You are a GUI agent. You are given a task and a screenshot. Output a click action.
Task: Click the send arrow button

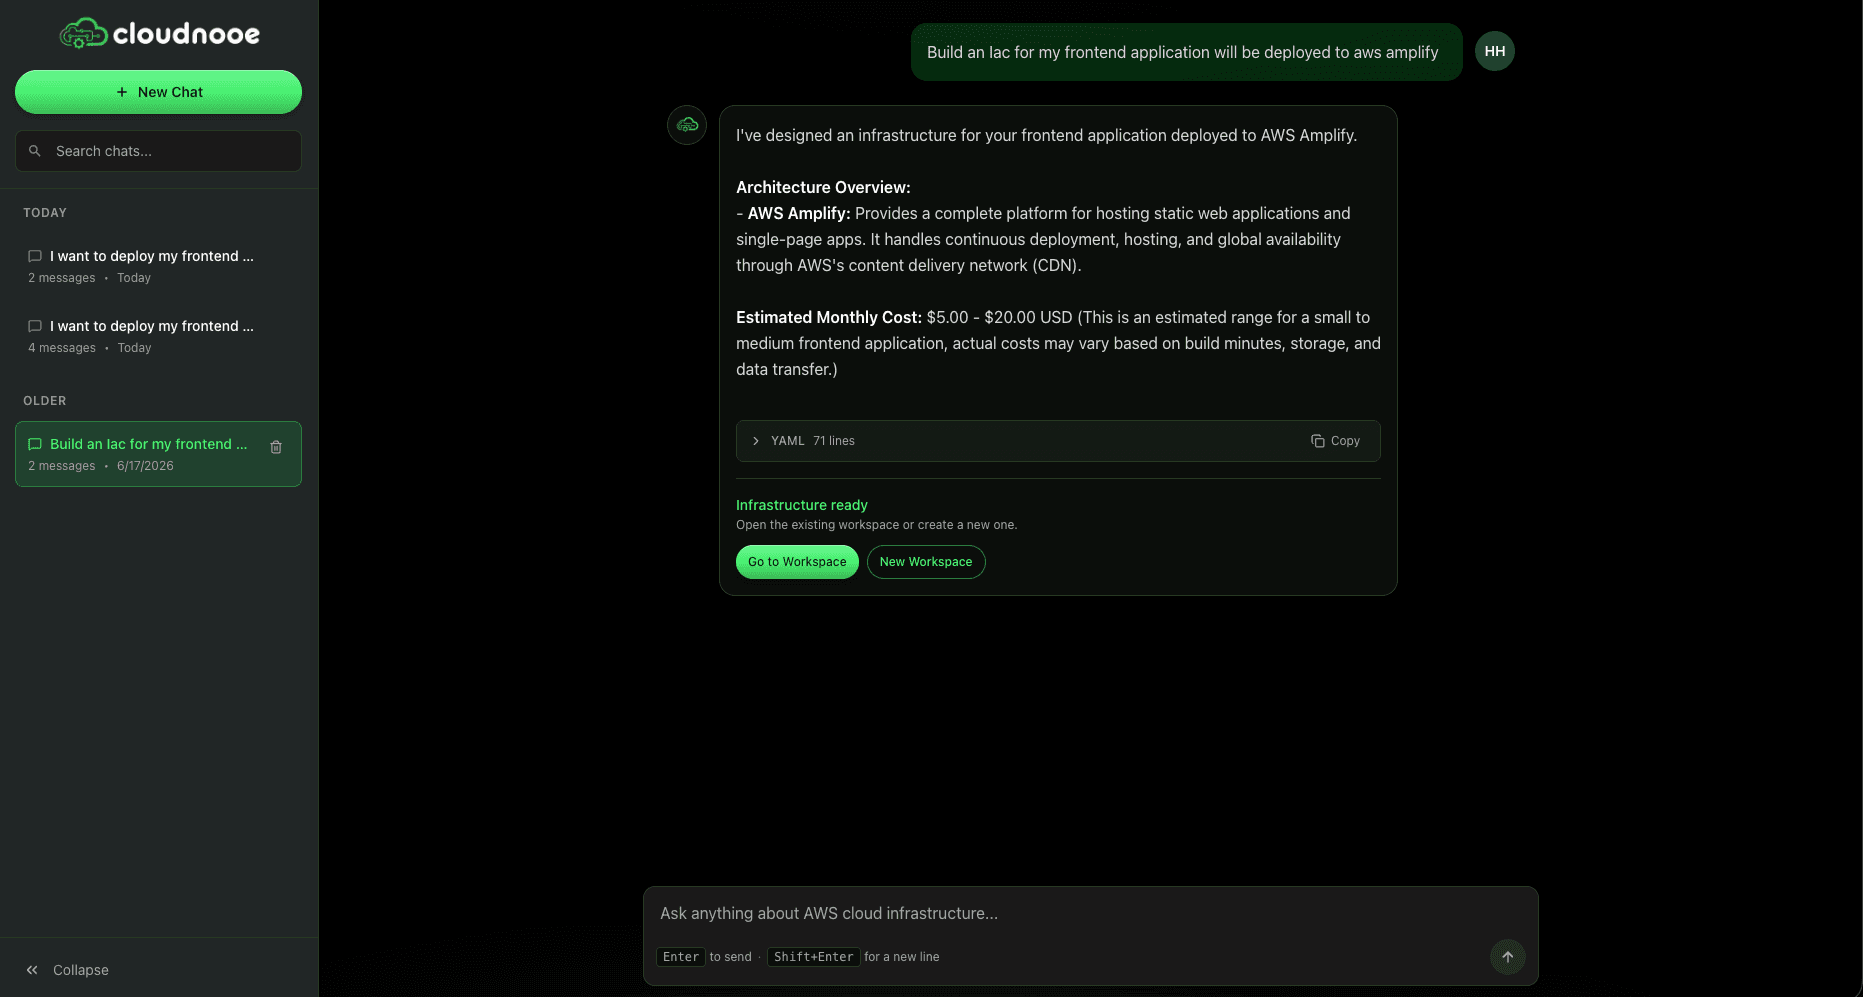click(x=1507, y=957)
